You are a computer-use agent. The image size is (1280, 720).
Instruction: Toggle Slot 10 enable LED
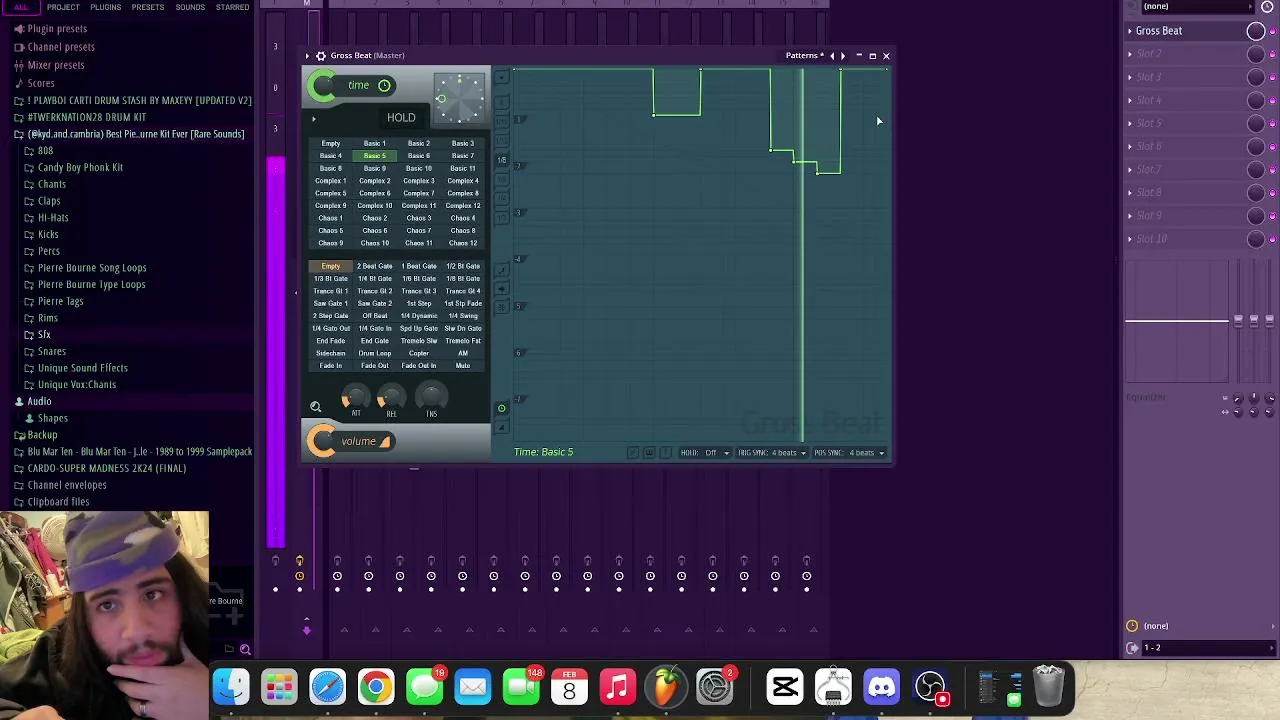point(1272,239)
